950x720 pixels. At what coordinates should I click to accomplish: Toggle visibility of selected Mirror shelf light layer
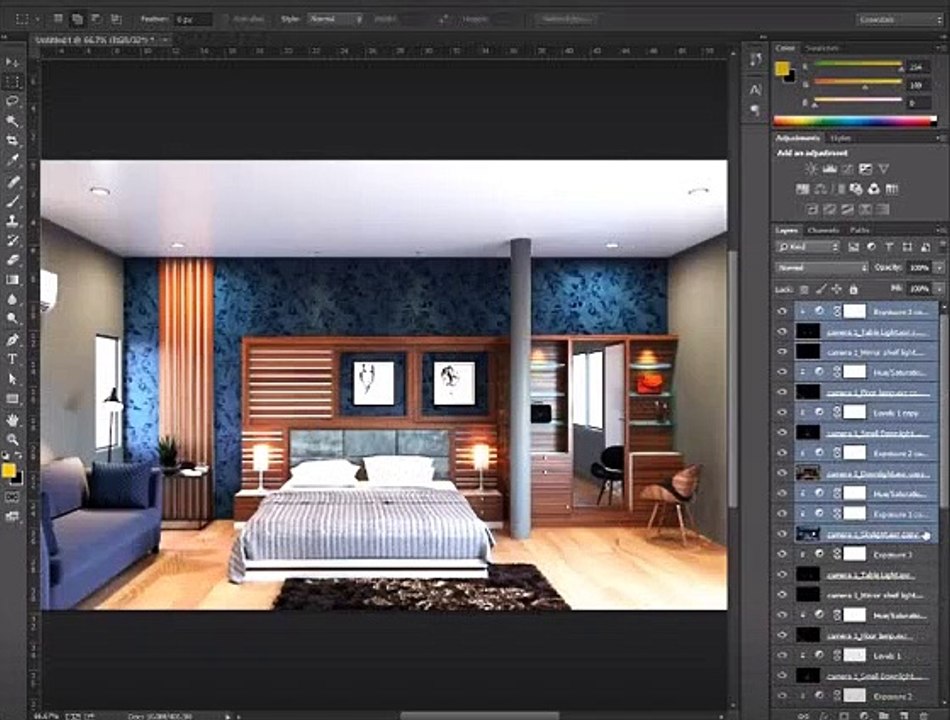782,352
